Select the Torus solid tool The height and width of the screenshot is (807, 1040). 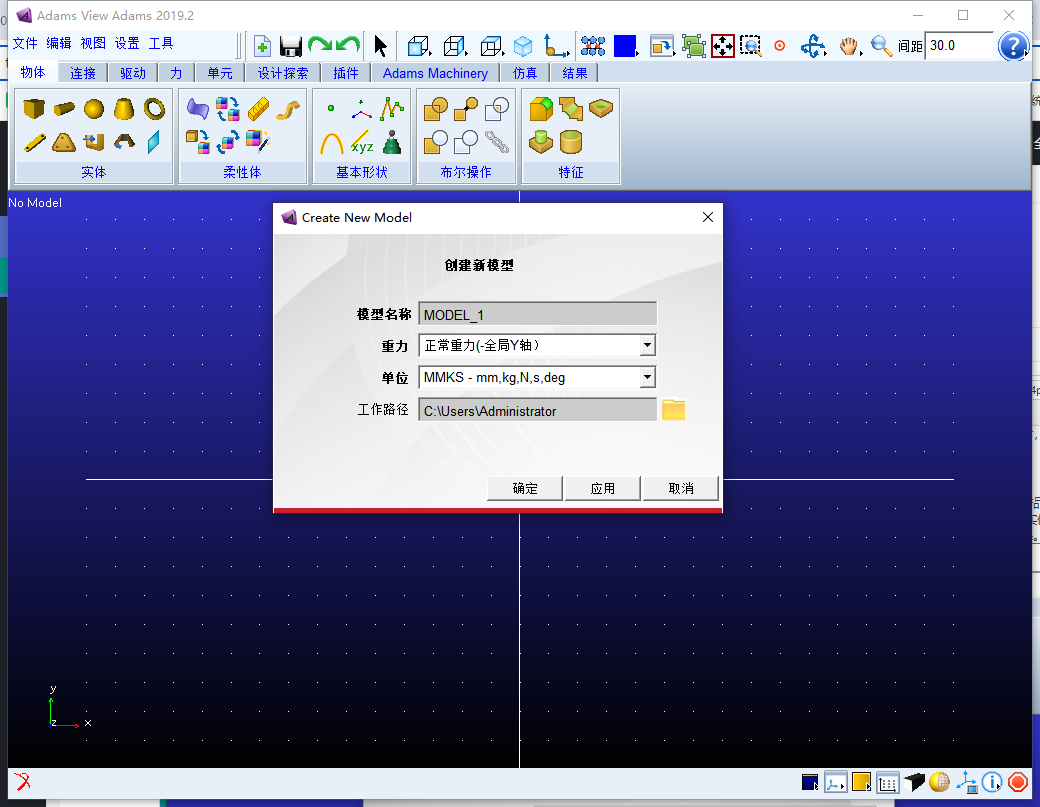click(155, 108)
